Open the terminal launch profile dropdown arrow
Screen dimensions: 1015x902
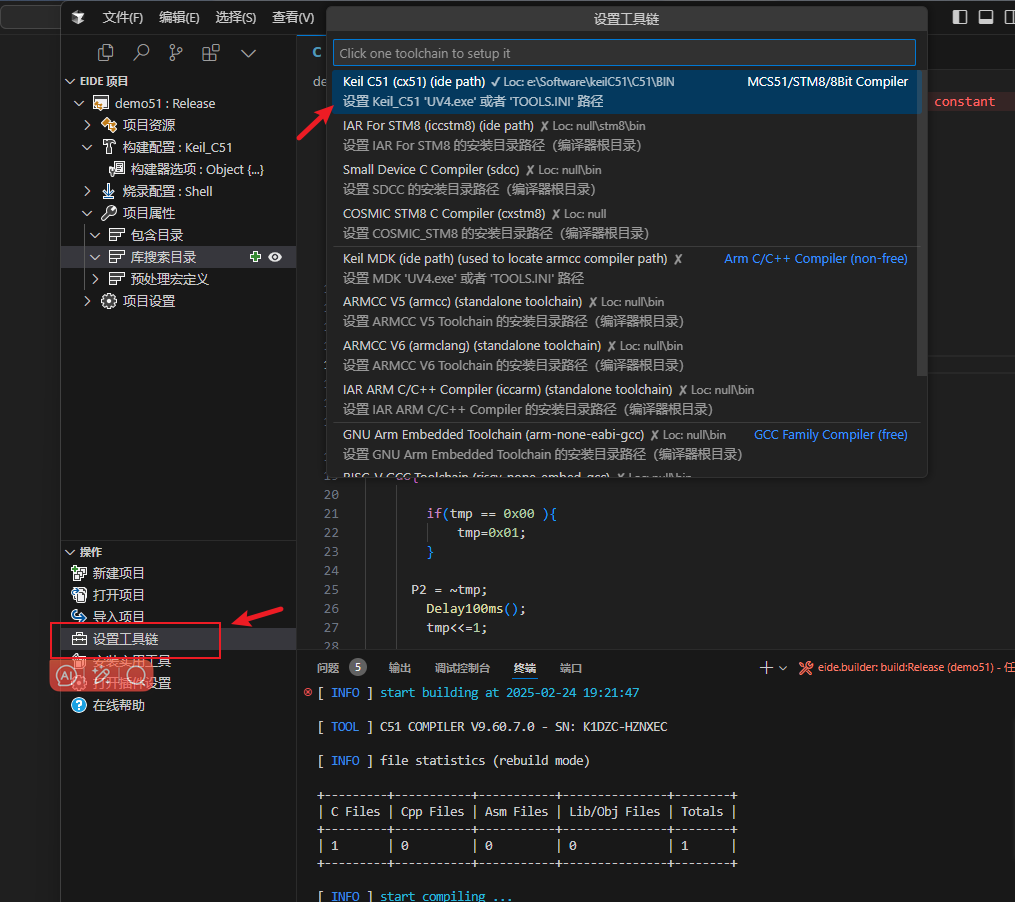click(x=783, y=668)
